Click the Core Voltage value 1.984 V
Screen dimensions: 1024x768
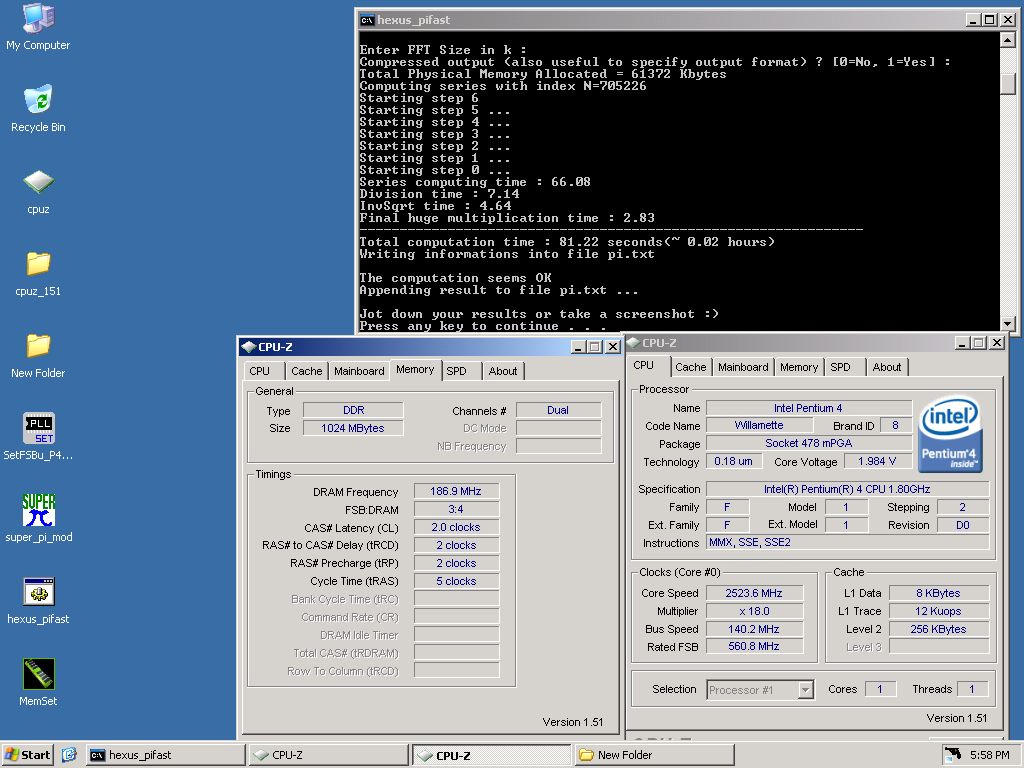(x=876, y=462)
